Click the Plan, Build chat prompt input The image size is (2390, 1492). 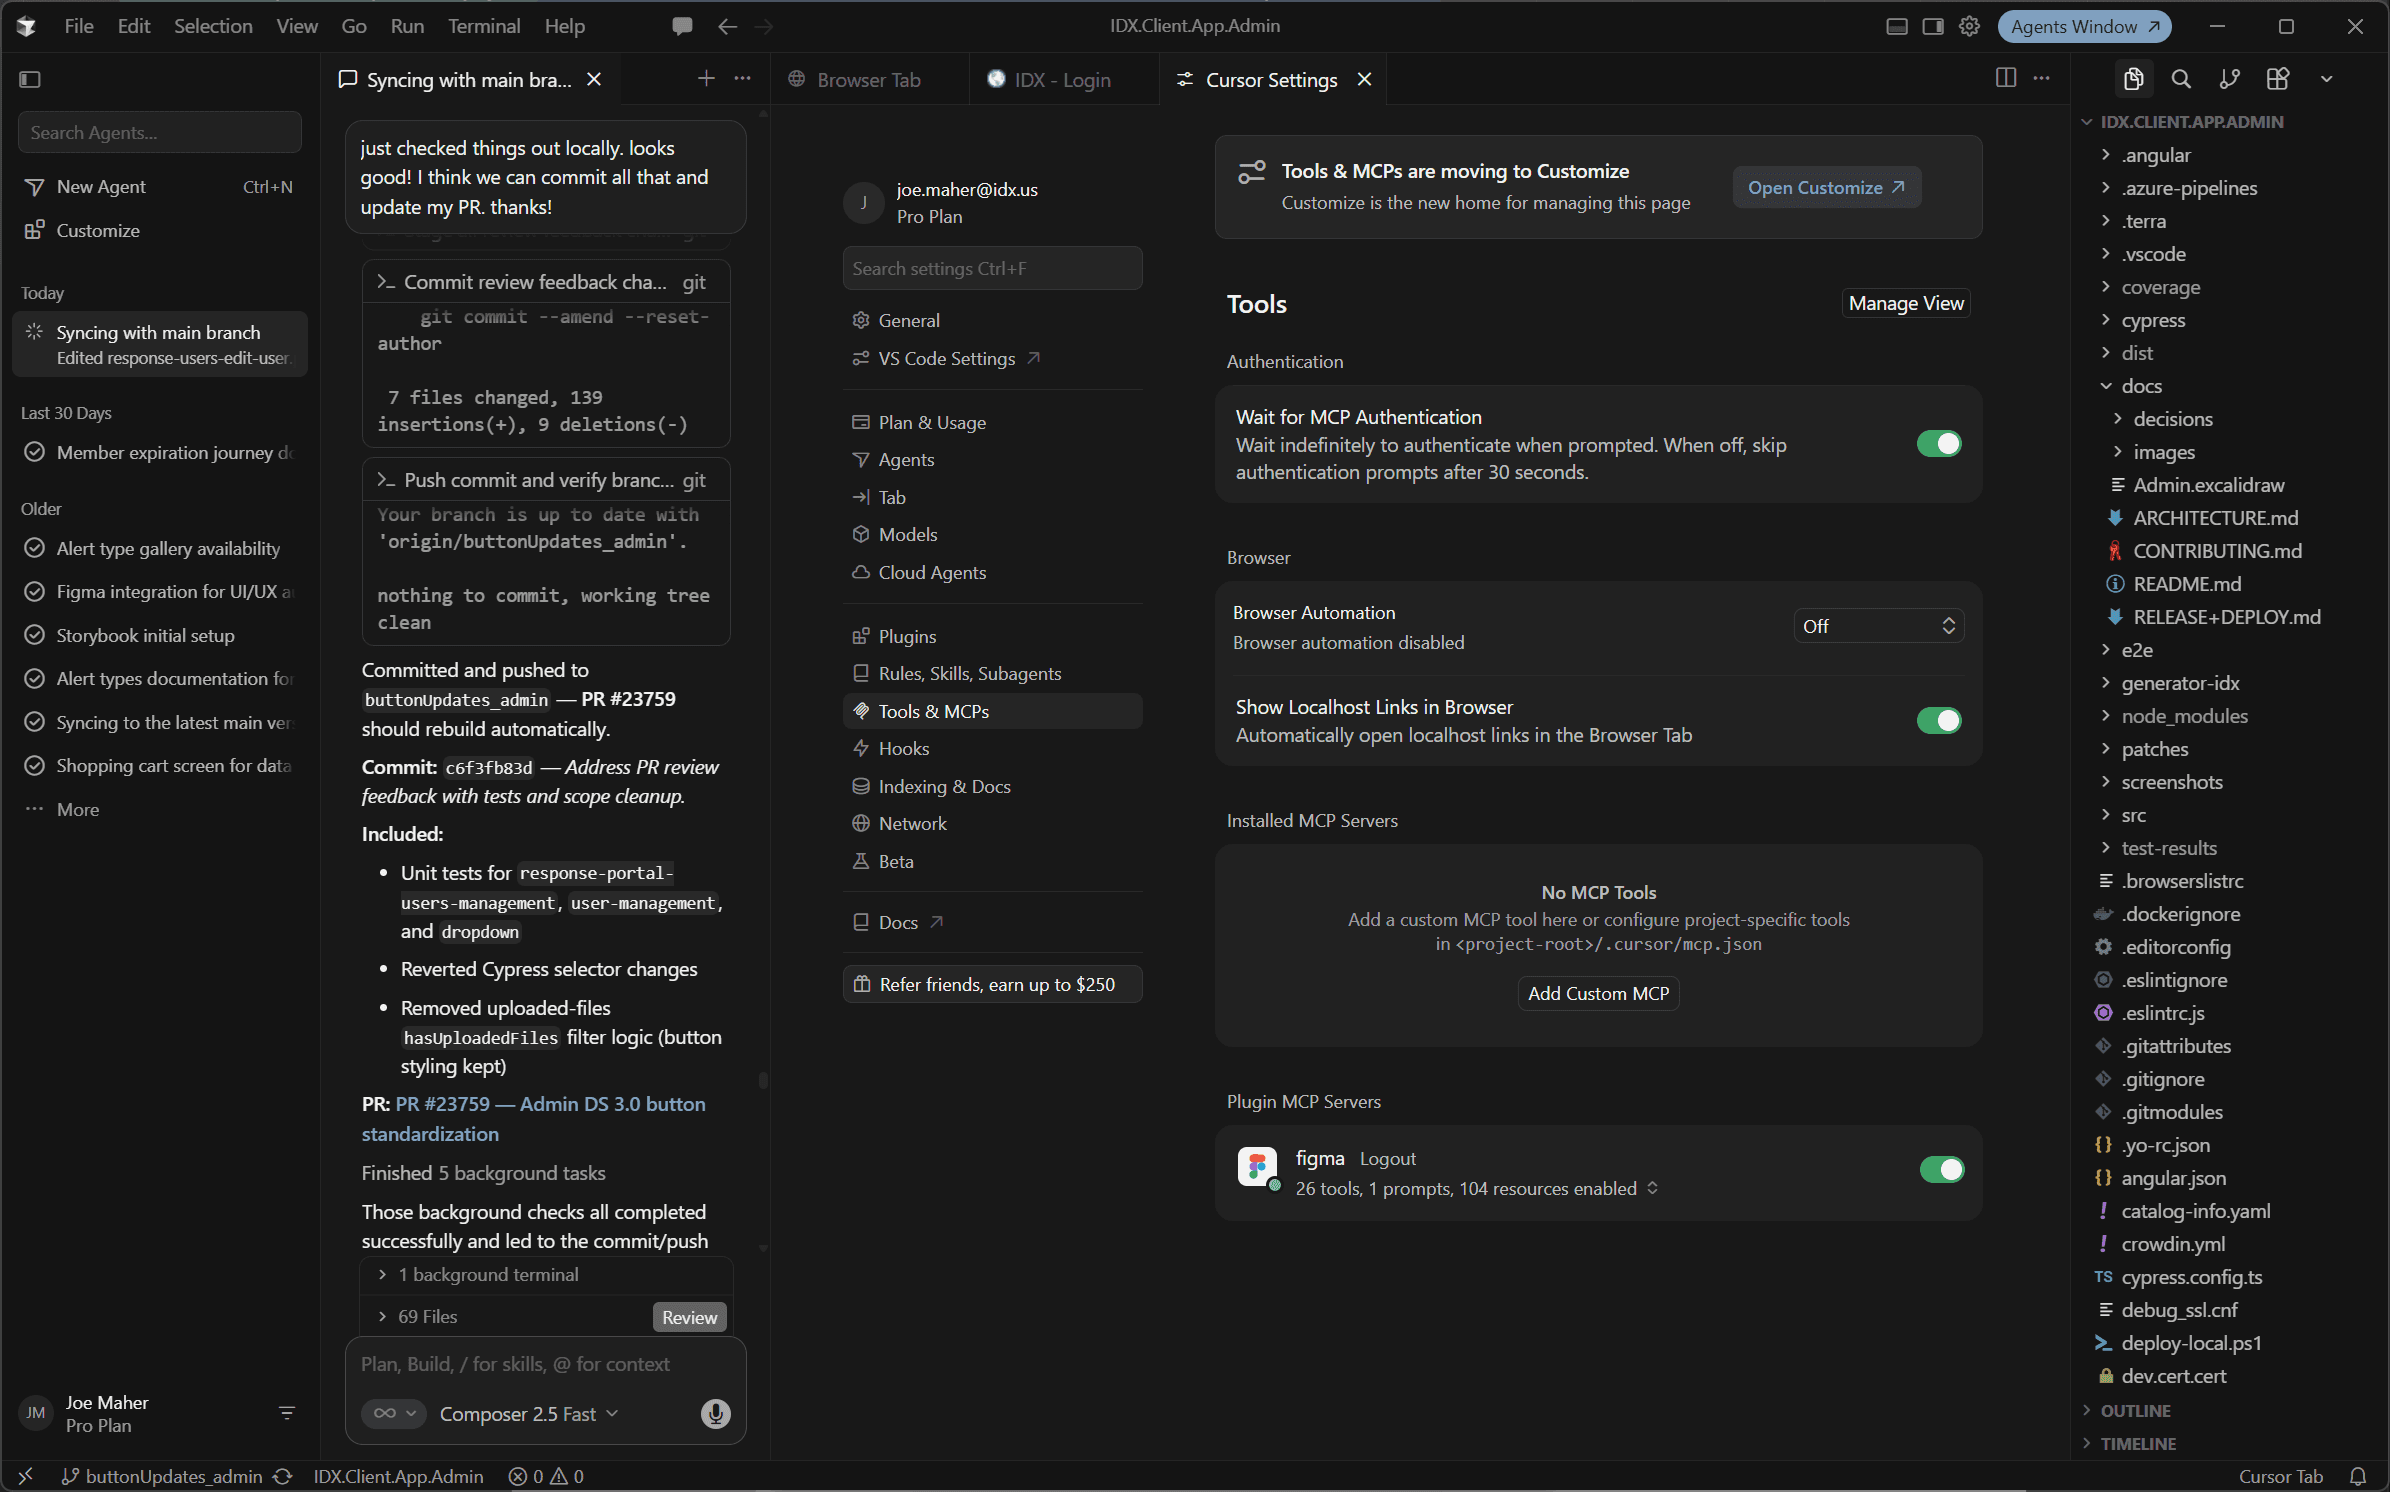(545, 1364)
